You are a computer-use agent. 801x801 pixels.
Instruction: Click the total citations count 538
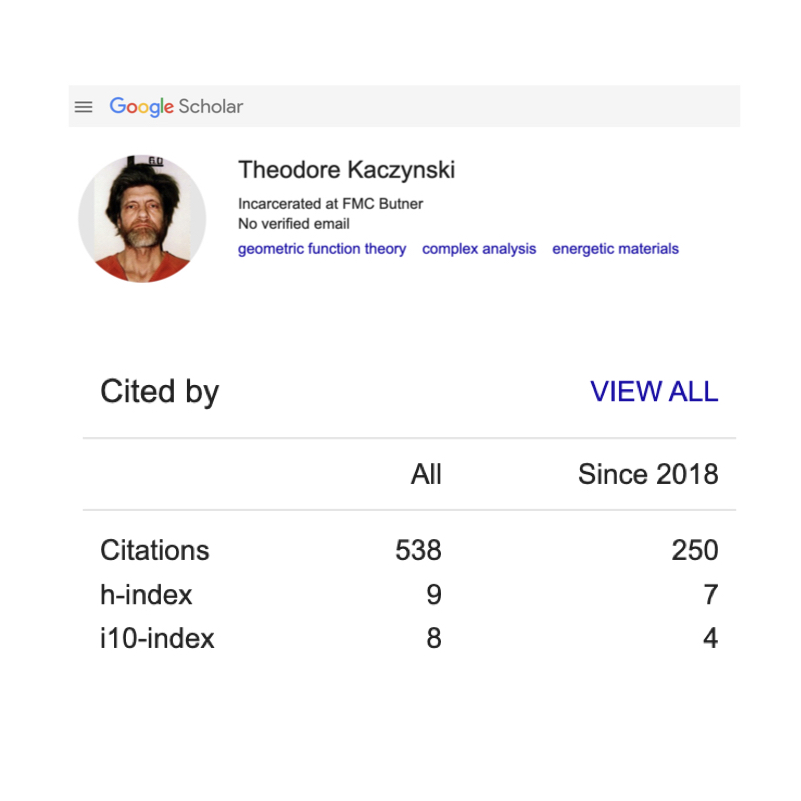[x=418, y=550]
